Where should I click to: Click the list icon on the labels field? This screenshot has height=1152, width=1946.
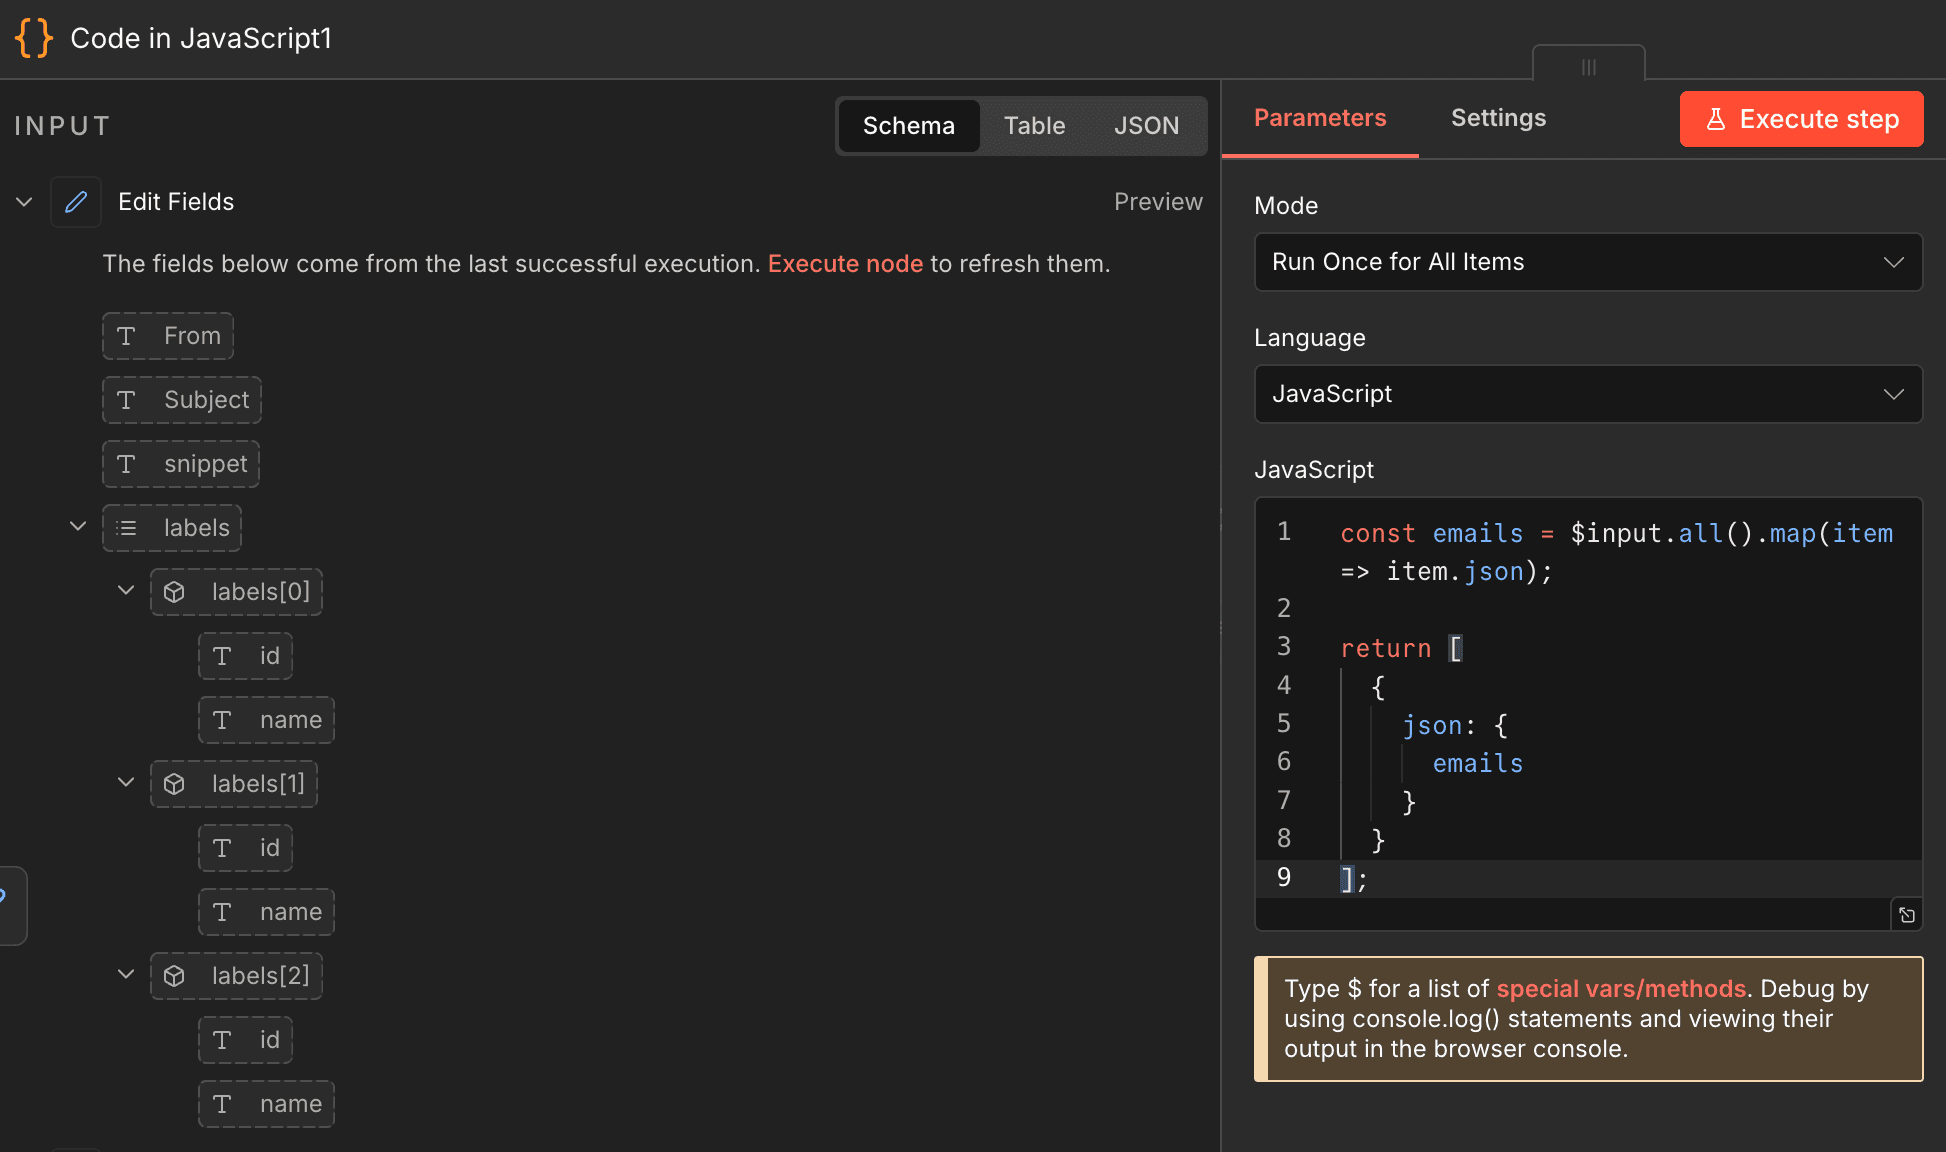128,528
